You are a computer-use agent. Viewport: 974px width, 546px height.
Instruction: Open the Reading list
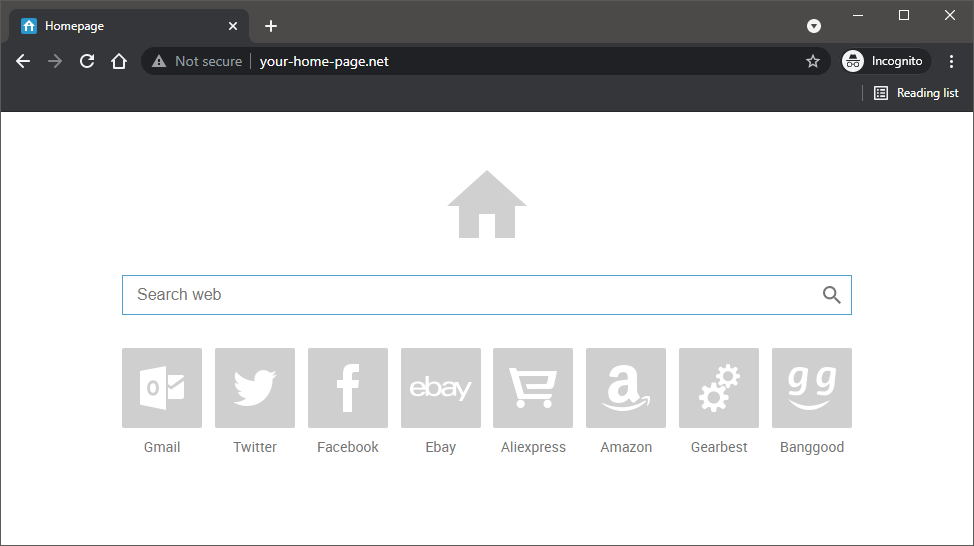(x=916, y=93)
